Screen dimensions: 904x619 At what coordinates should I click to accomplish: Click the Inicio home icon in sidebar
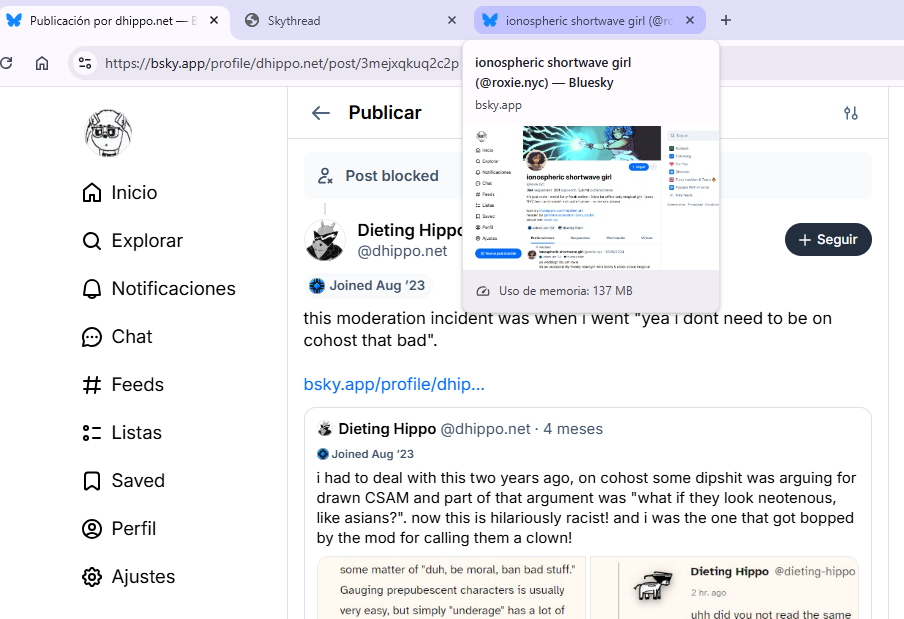[92, 193]
